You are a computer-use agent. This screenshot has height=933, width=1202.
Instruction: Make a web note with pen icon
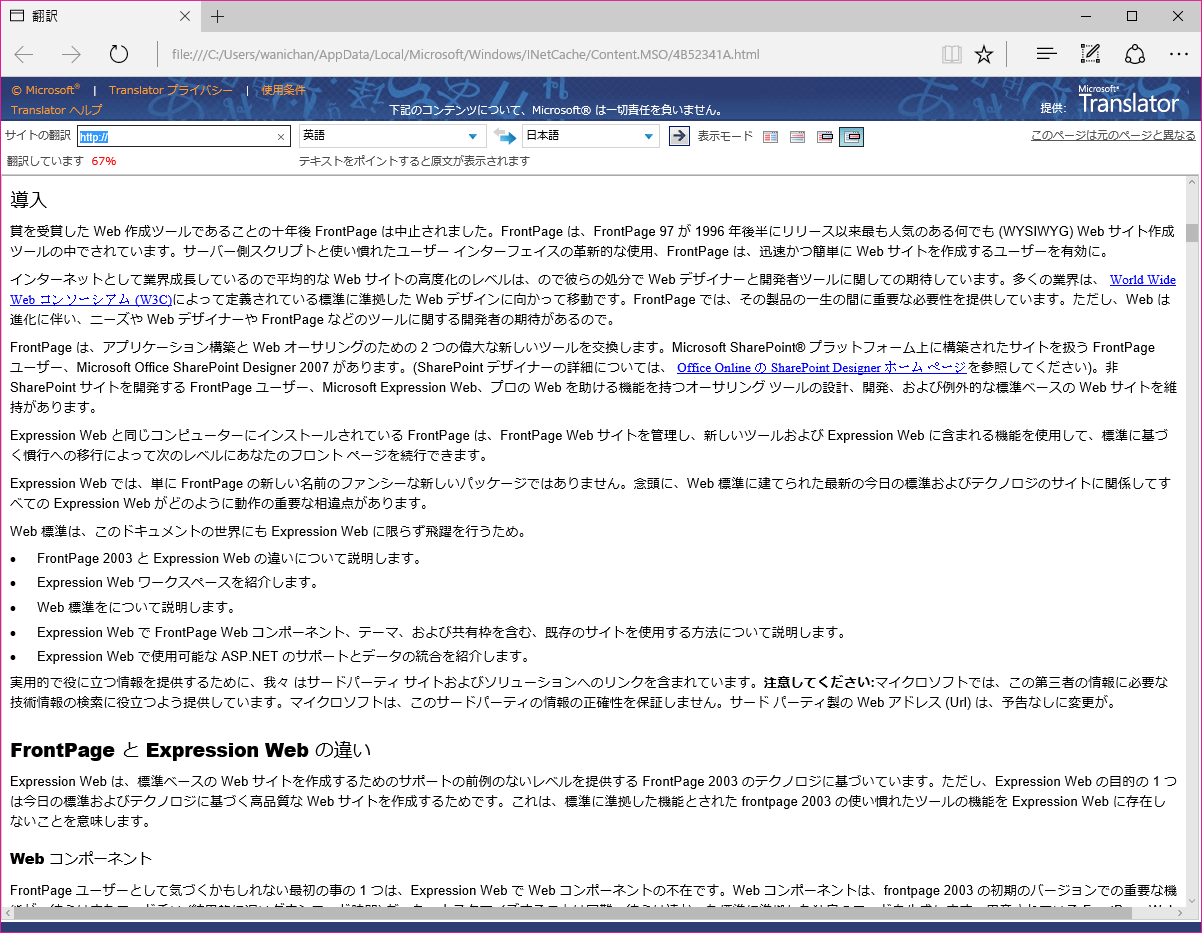[1090, 54]
